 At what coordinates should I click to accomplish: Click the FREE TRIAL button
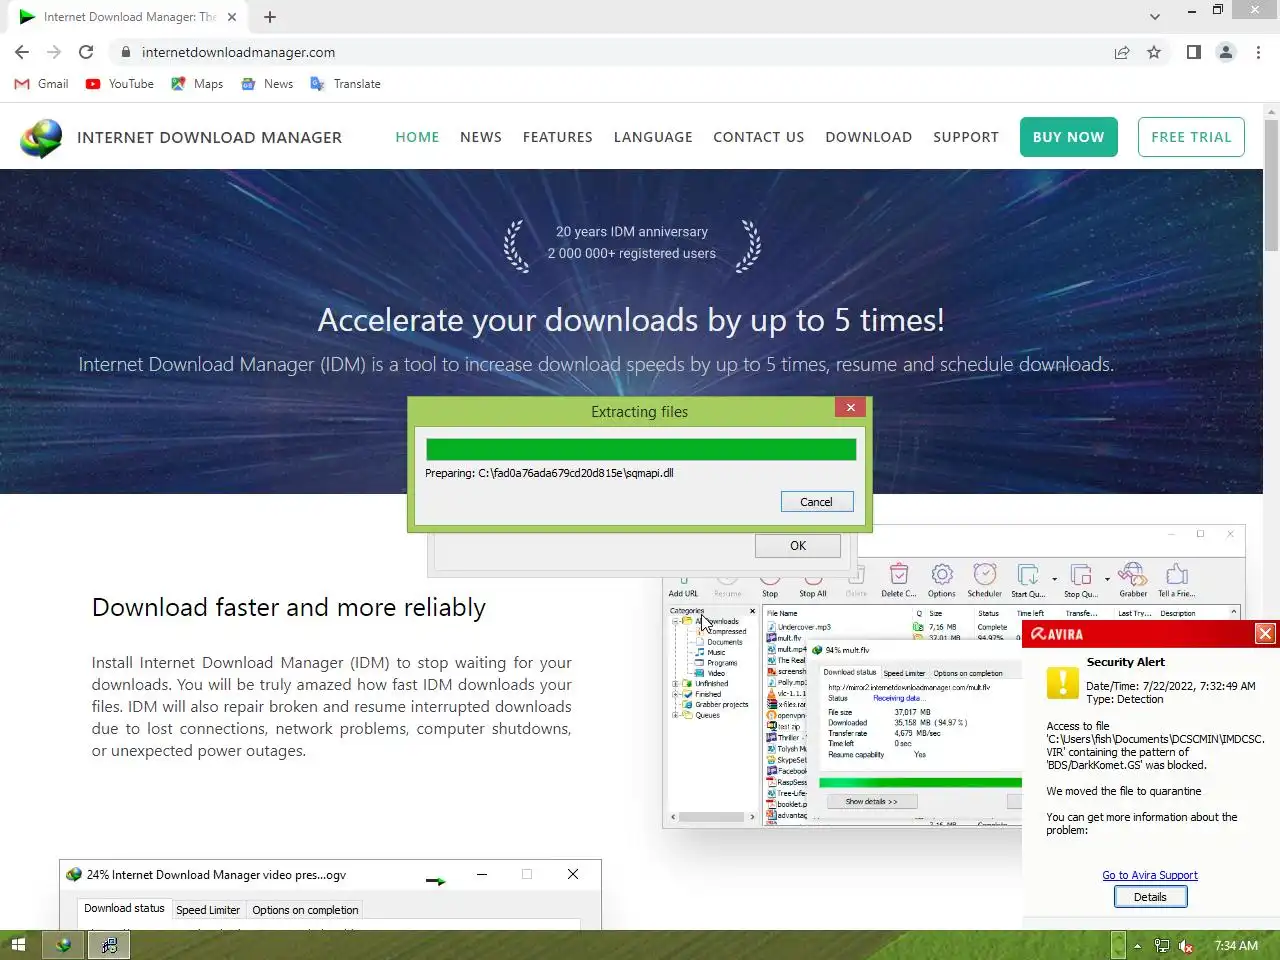tap(1191, 137)
